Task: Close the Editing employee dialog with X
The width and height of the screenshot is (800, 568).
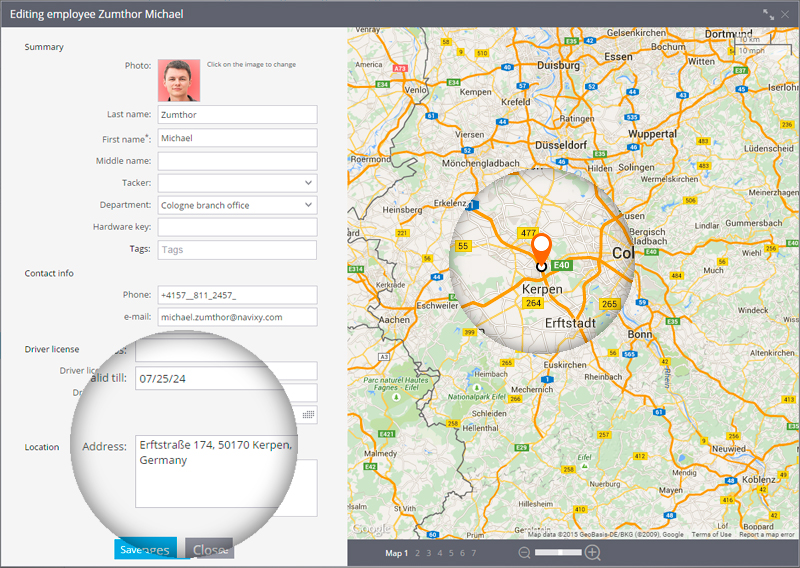Action: click(x=785, y=14)
